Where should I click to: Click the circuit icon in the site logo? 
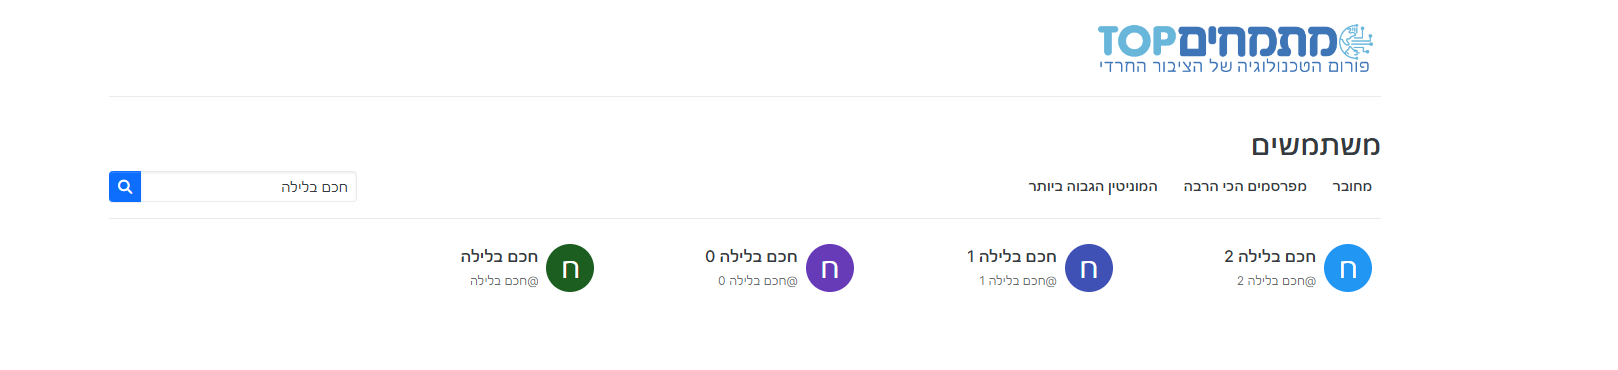pyautogui.click(x=1356, y=42)
